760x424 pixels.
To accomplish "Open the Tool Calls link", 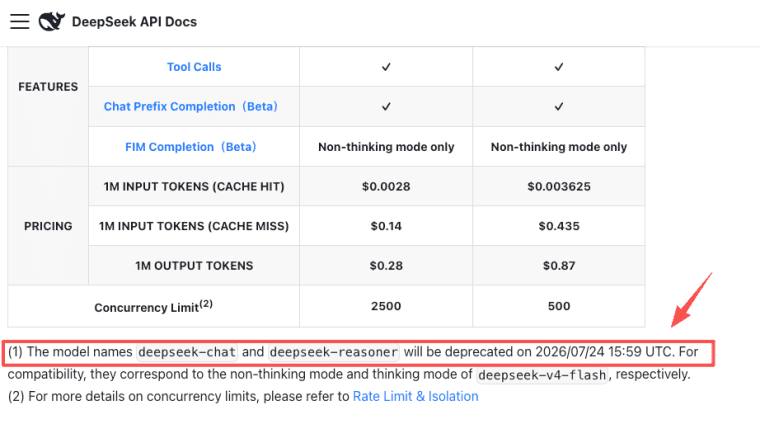I will [194, 67].
